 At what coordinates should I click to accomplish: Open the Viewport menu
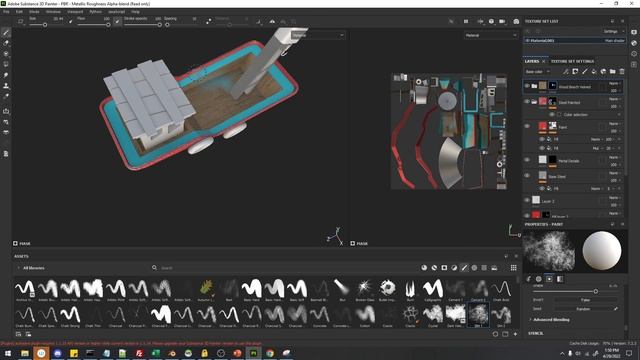(75, 12)
